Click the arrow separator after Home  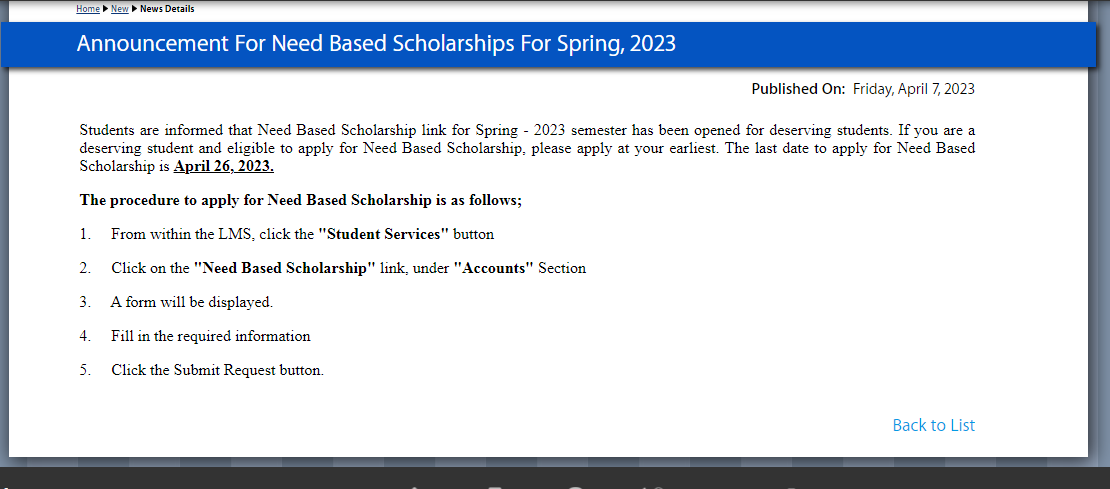click(105, 9)
